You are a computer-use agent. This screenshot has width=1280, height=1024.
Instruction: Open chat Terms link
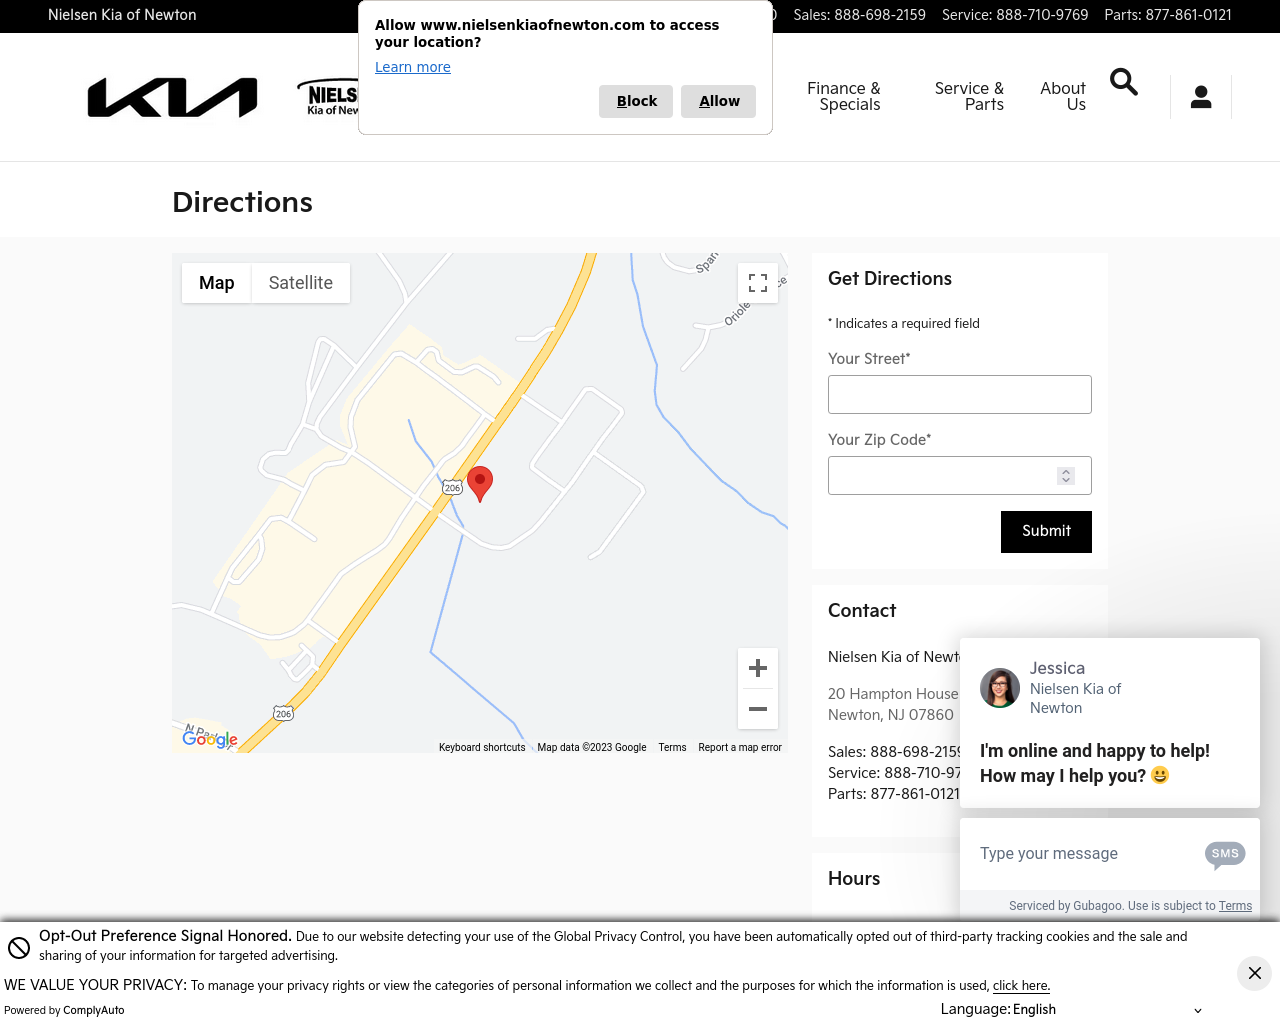1235,906
